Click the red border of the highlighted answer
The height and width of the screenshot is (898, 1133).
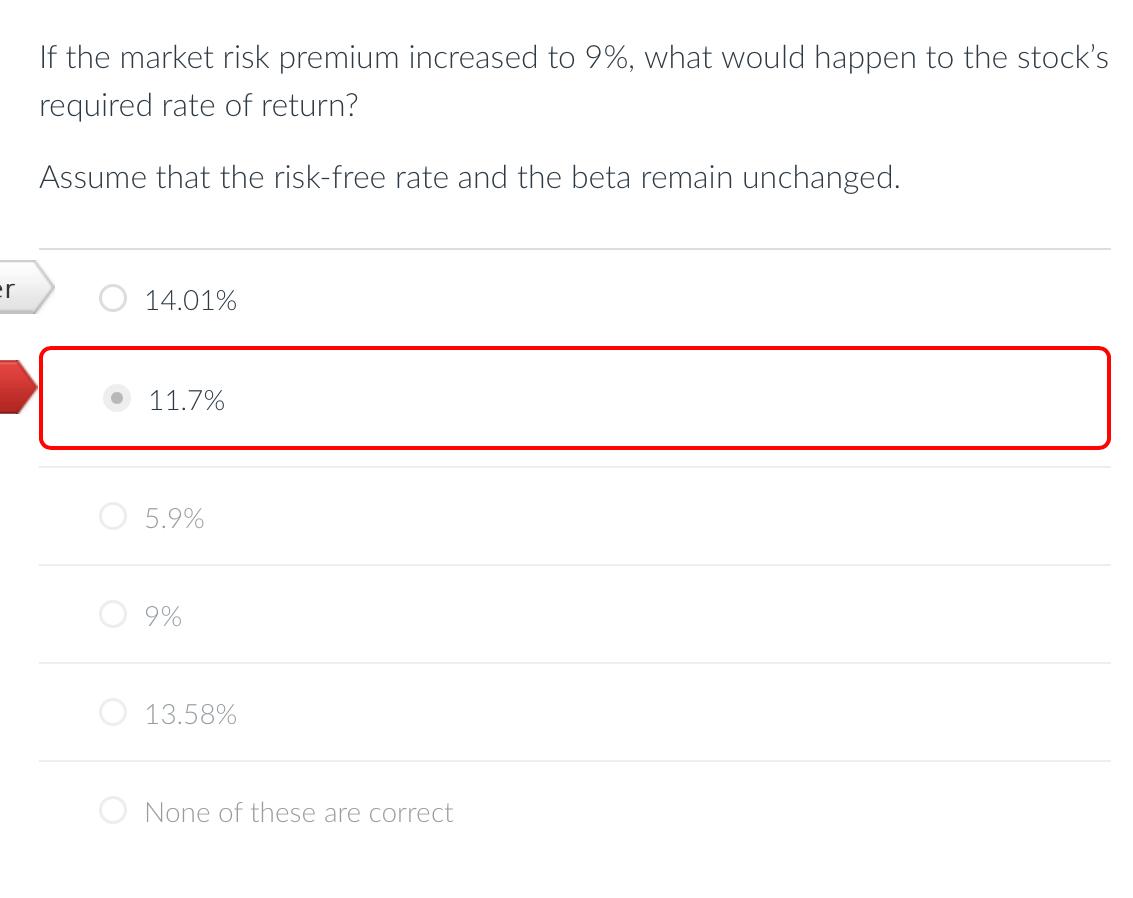(x=575, y=348)
